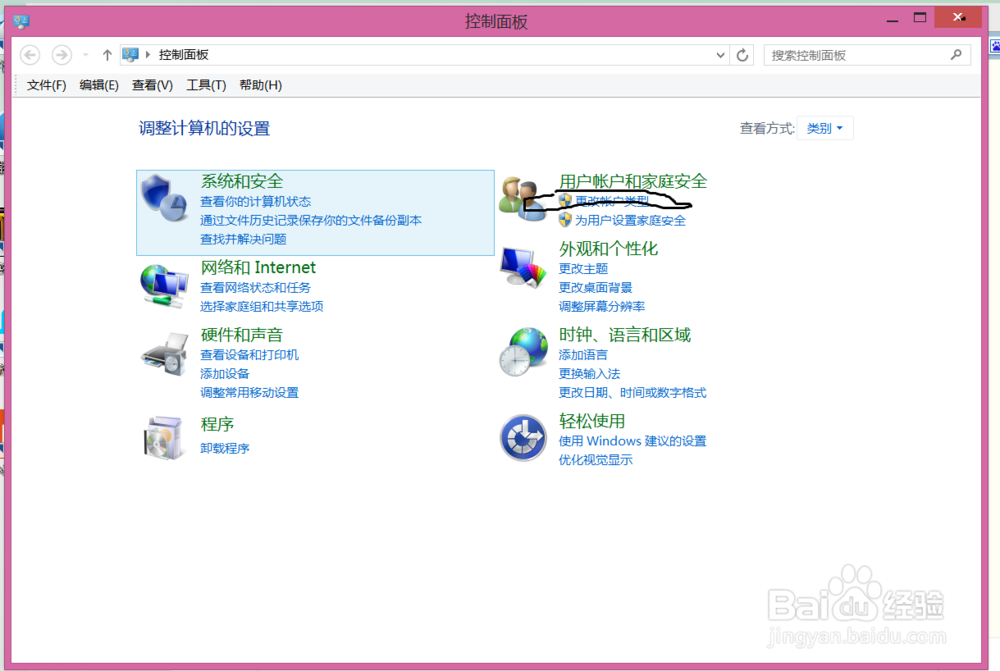Open 时钟、语言和区域 clock icon

click(x=522, y=353)
